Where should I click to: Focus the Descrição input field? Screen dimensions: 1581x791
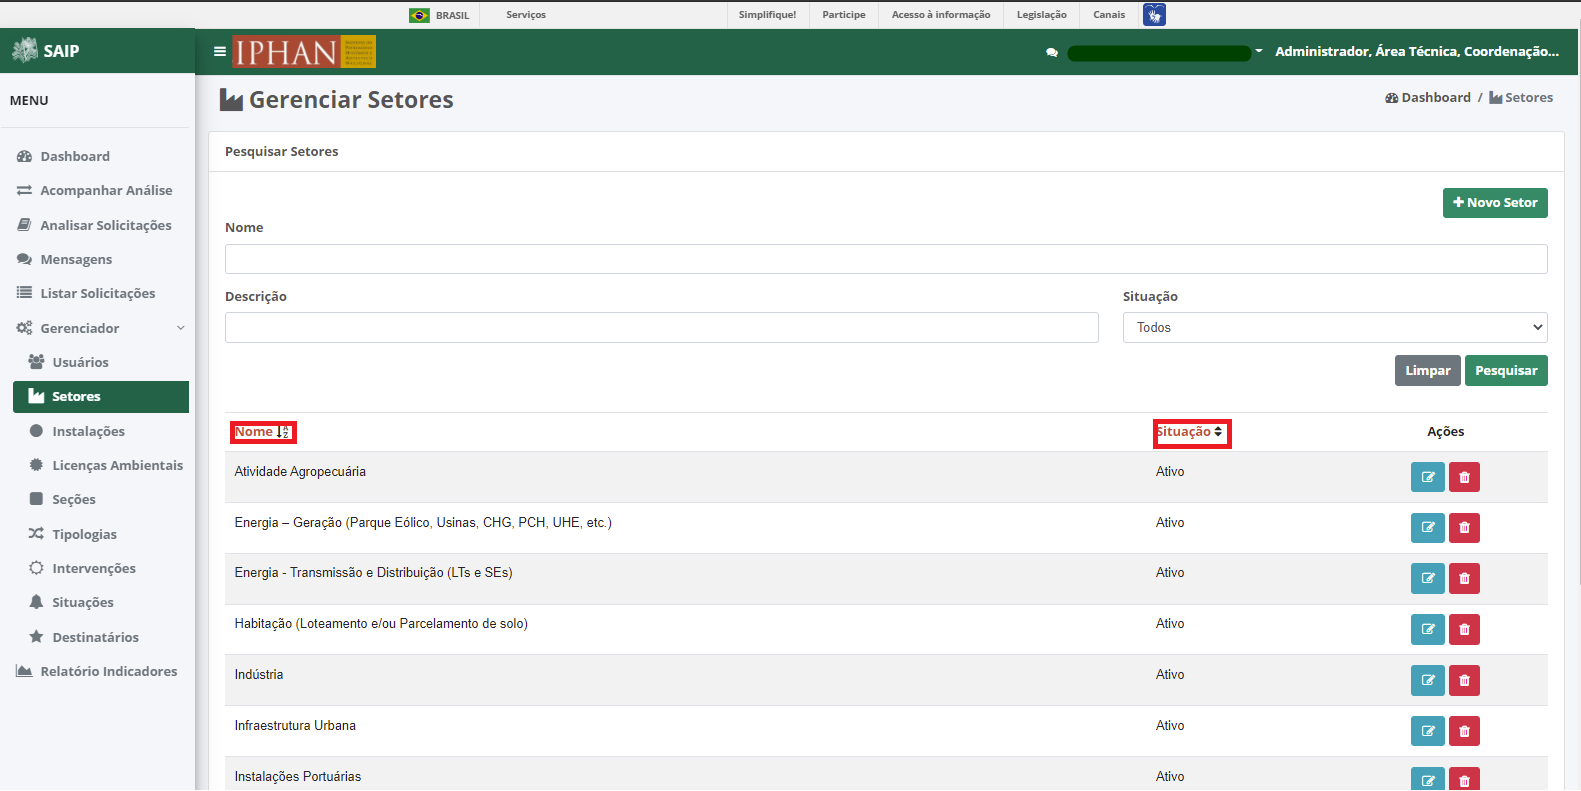click(662, 328)
